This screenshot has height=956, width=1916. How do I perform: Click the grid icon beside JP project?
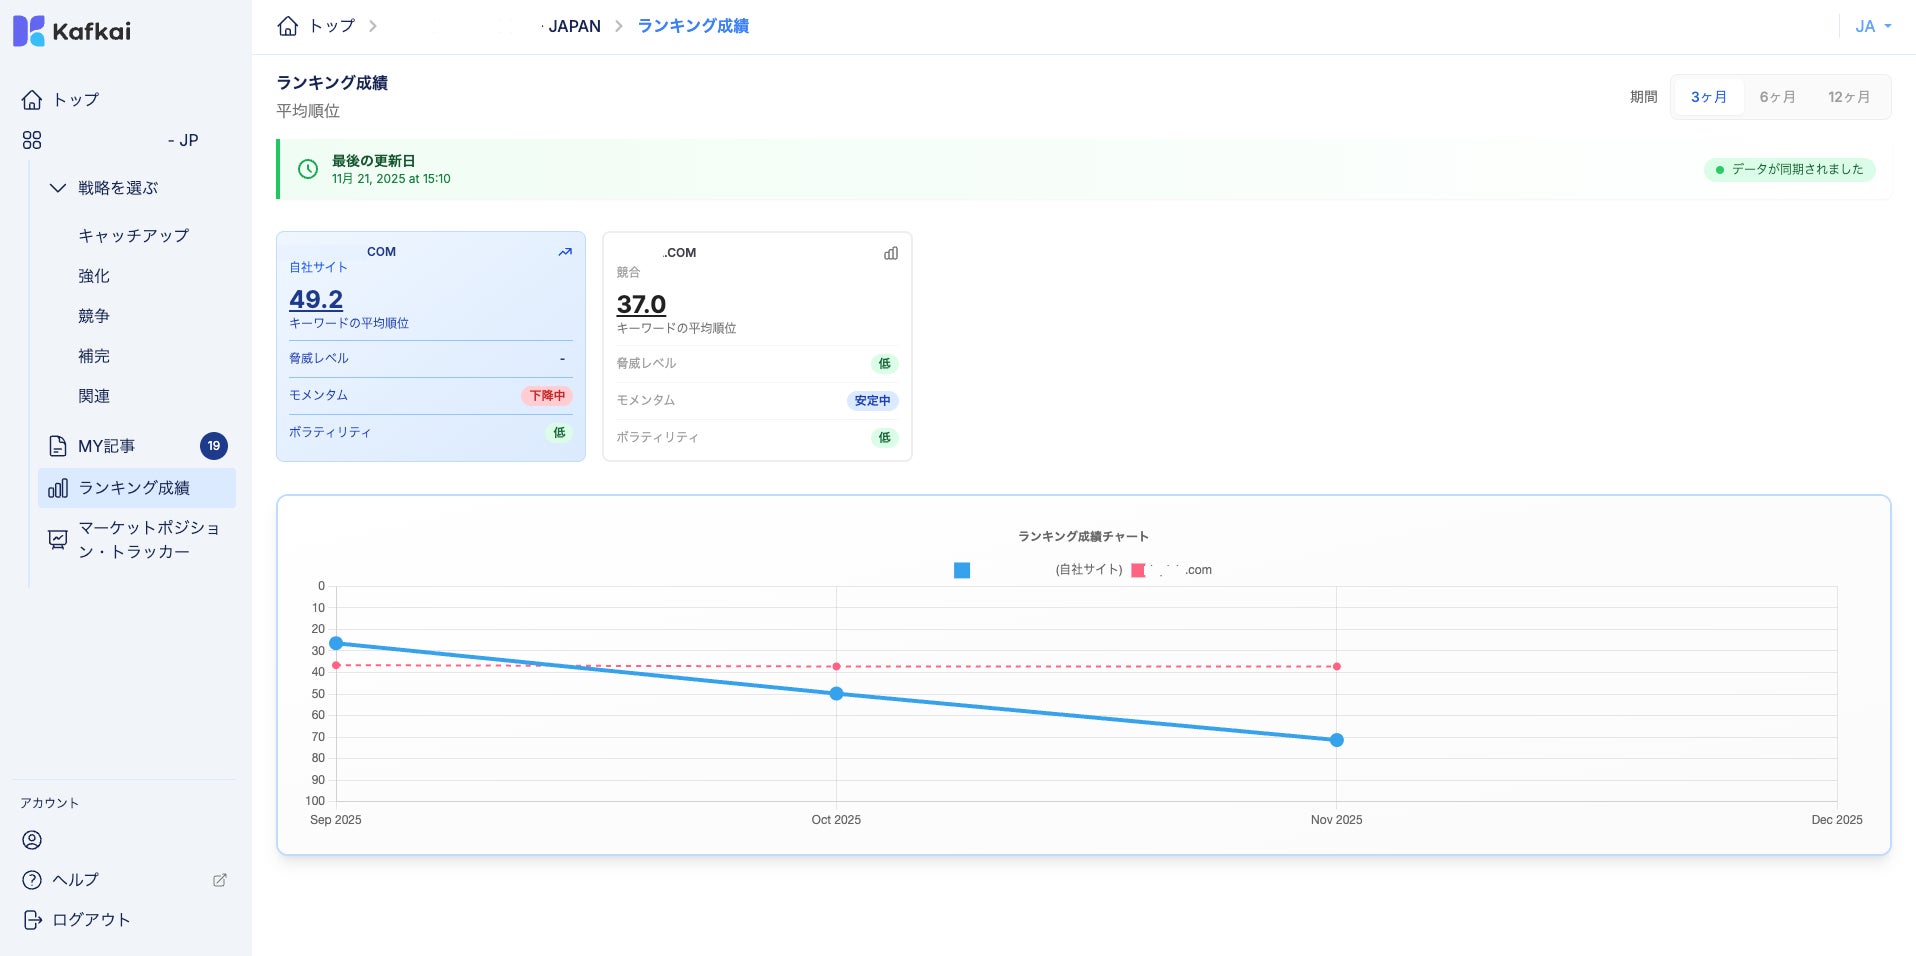click(x=32, y=140)
